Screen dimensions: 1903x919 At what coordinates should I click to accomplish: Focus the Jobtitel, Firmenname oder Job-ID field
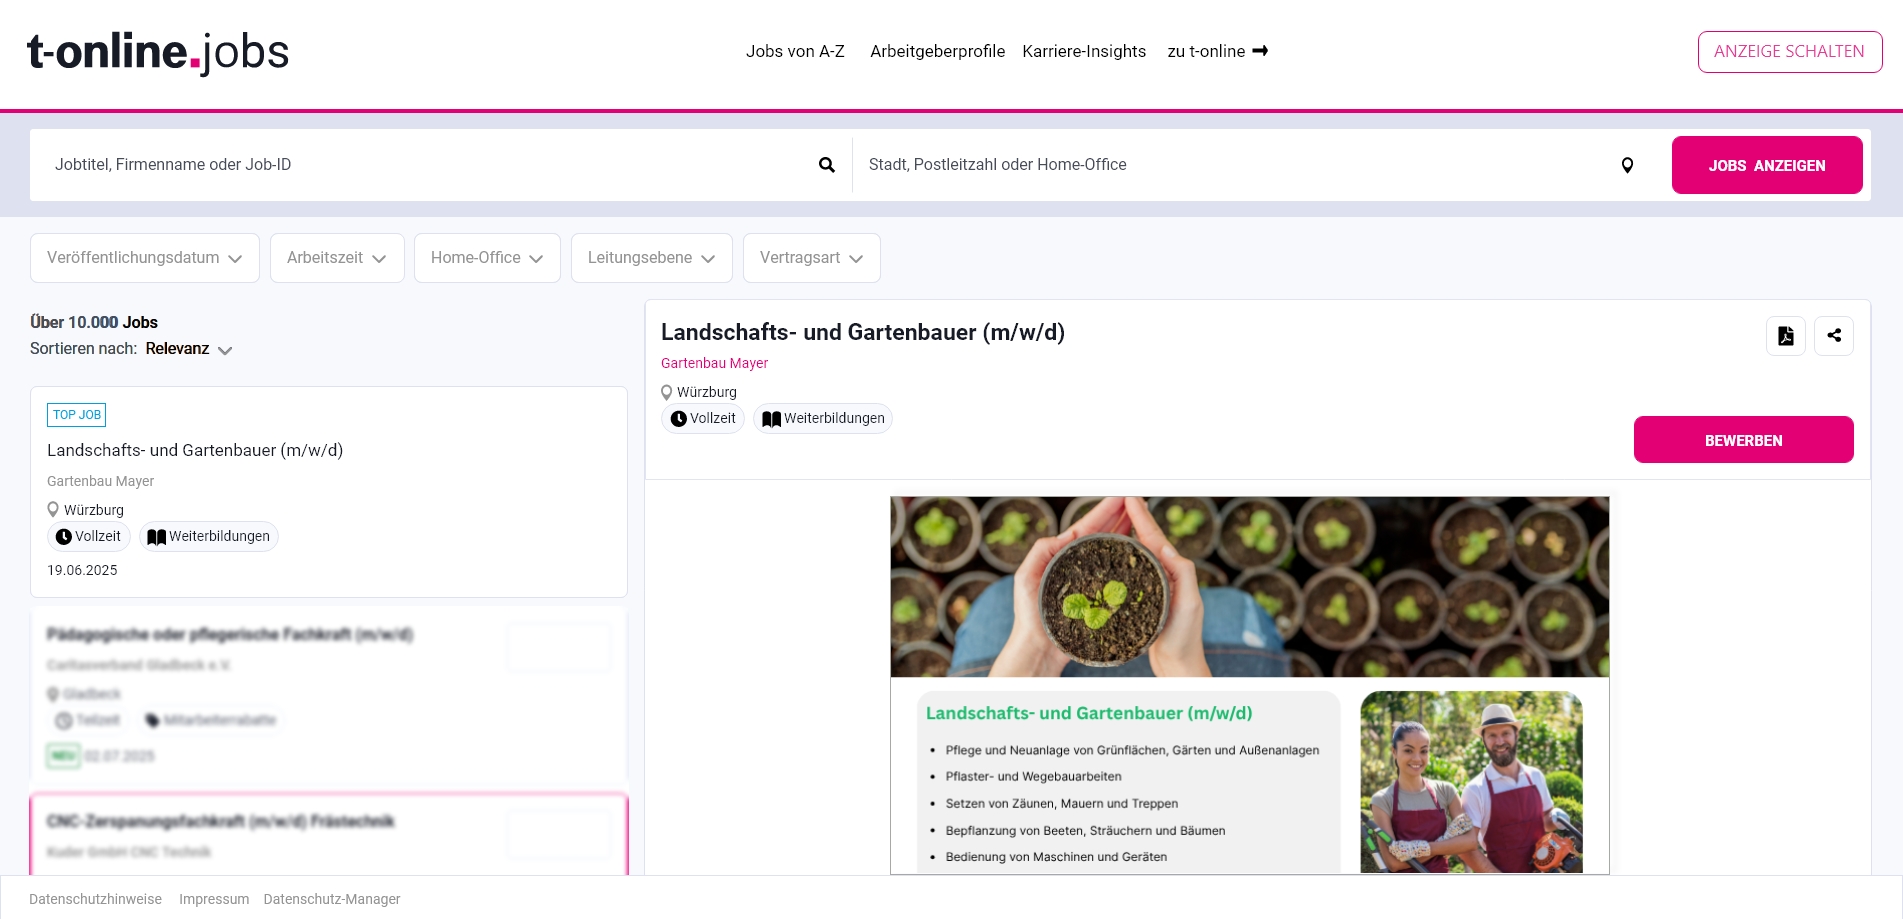[430, 165]
